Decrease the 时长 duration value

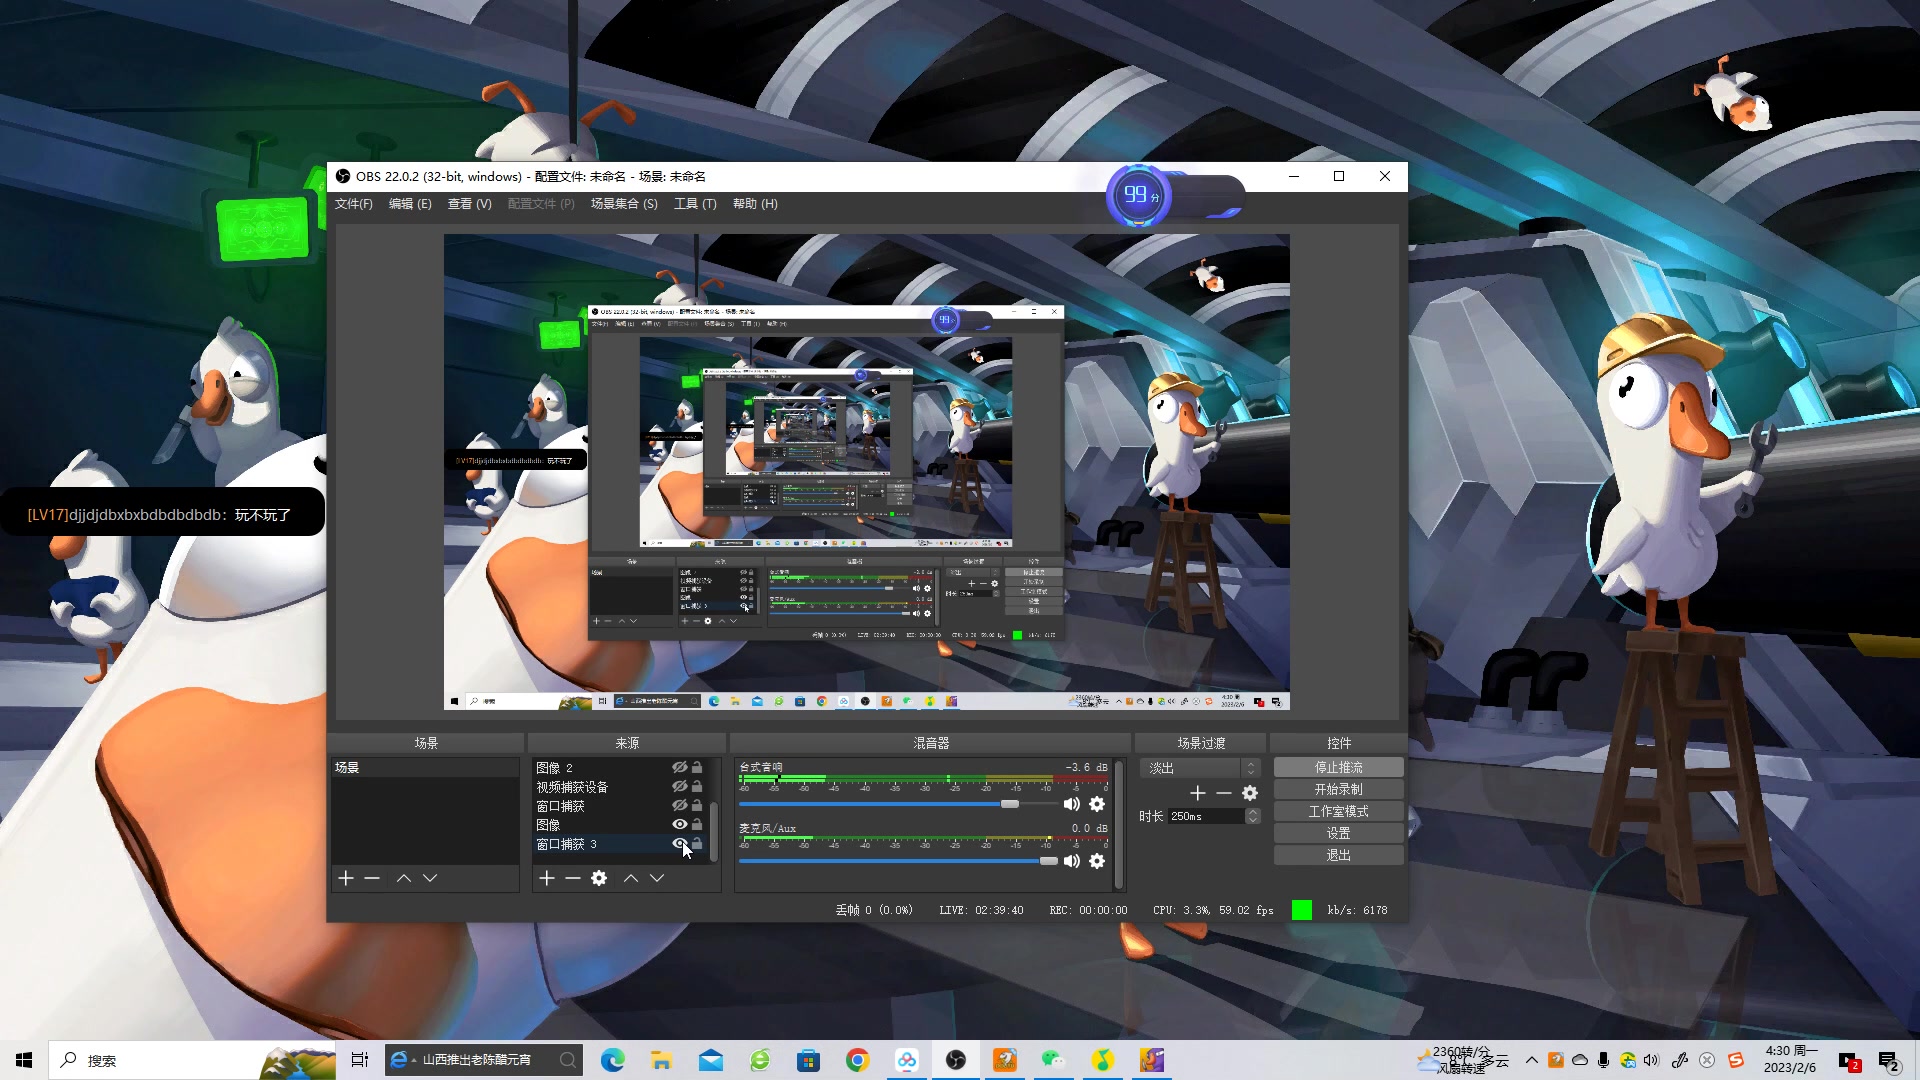click(x=1252, y=820)
